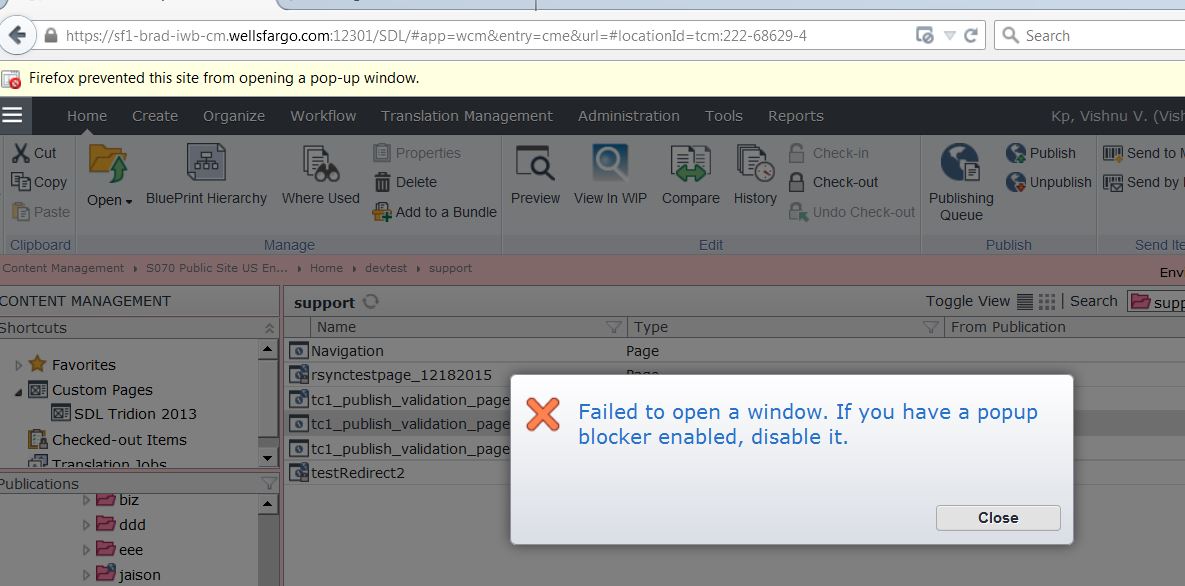1185x586 pixels.
Task: Open the Open dropdown arrow
Action: pyautogui.click(x=129, y=201)
